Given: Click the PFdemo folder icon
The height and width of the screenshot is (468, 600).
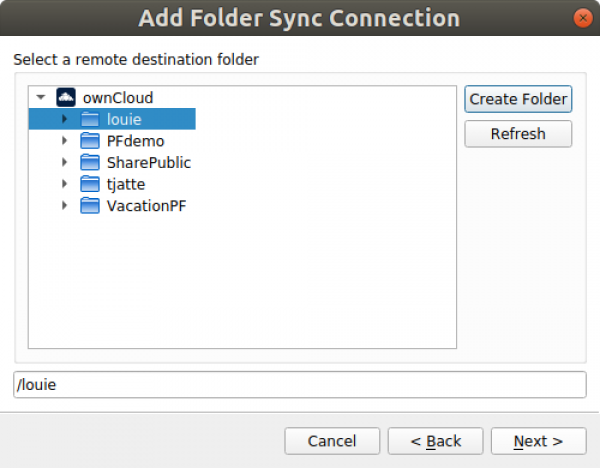Looking at the screenshot, I should (x=90, y=141).
